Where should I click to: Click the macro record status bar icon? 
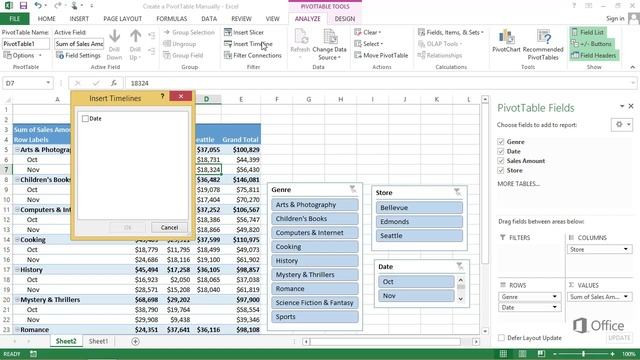pyautogui.click(x=33, y=354)
